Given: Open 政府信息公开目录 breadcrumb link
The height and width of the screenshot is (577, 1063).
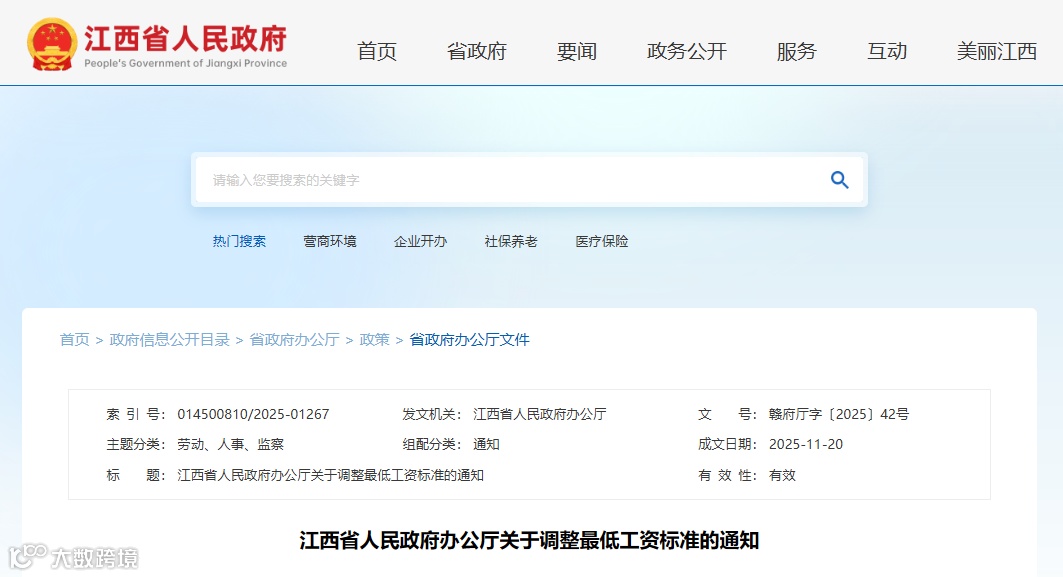Looking at the screenshot, I should (169, 340).
